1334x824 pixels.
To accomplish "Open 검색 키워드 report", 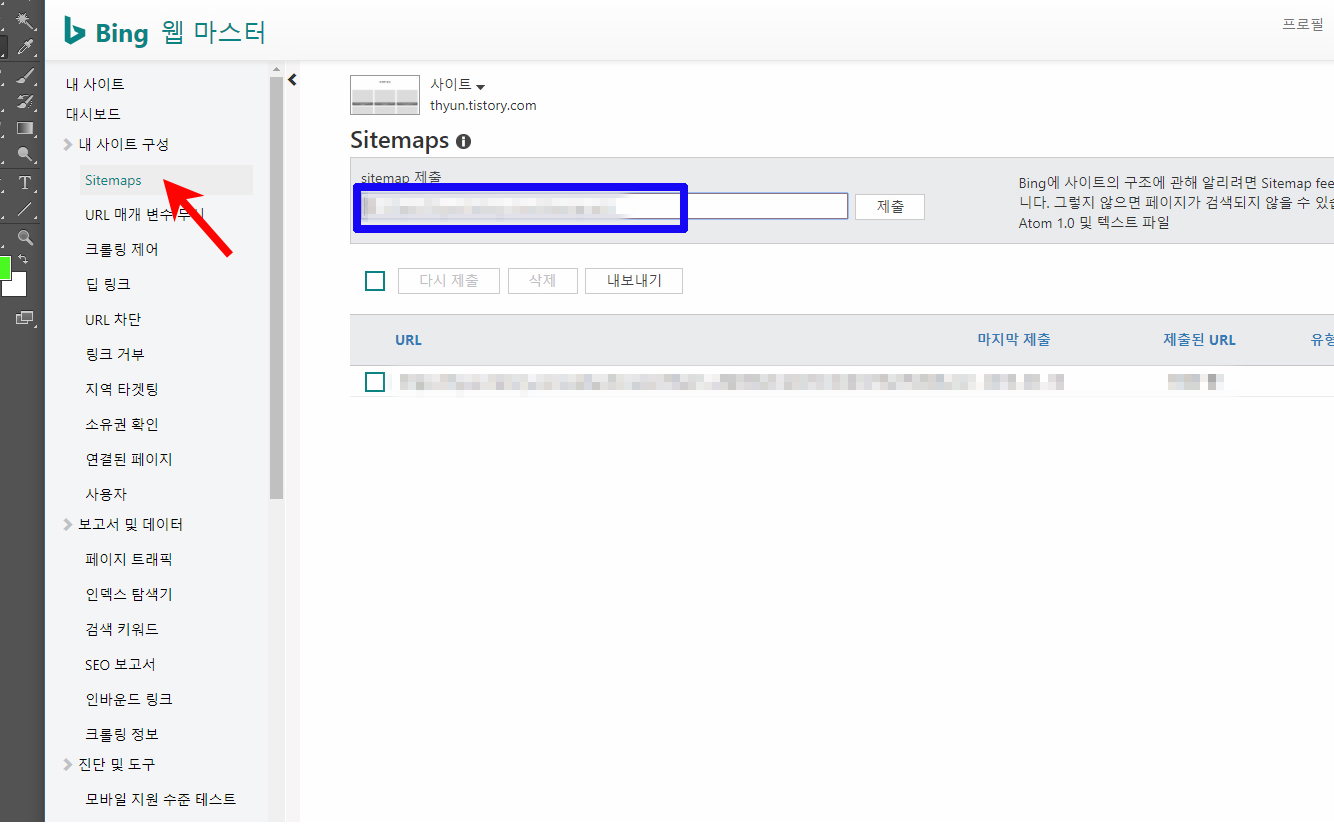I will (122, 630).
